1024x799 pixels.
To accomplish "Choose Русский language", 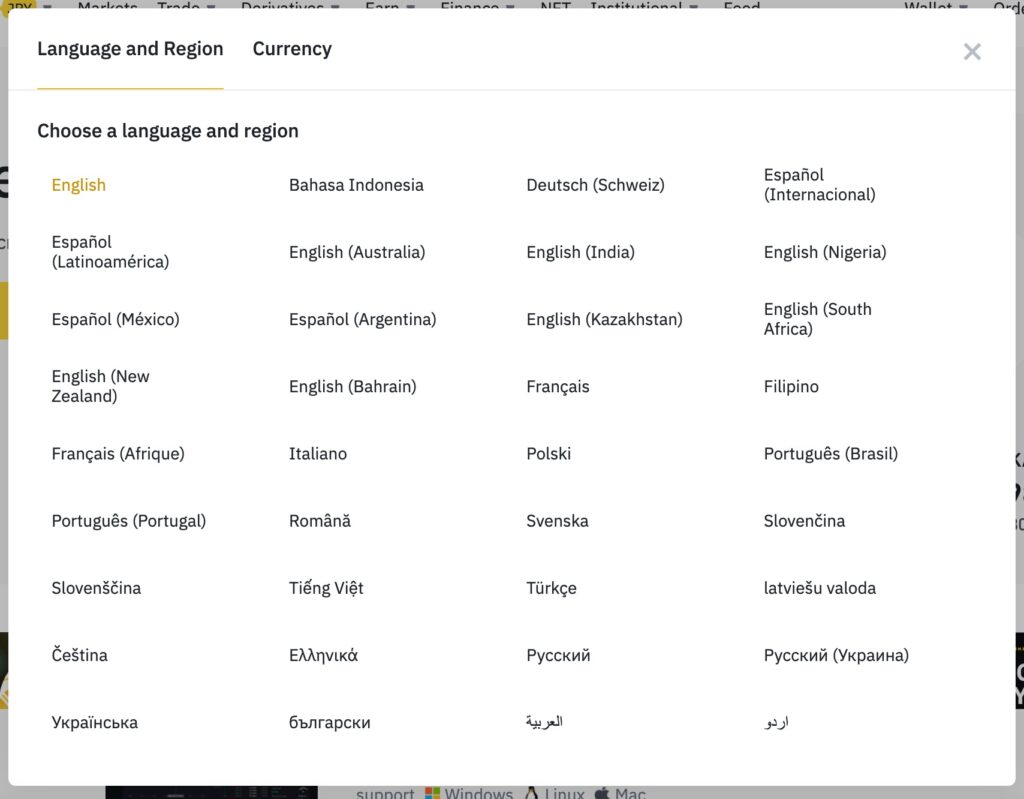I will coord(558,655).
